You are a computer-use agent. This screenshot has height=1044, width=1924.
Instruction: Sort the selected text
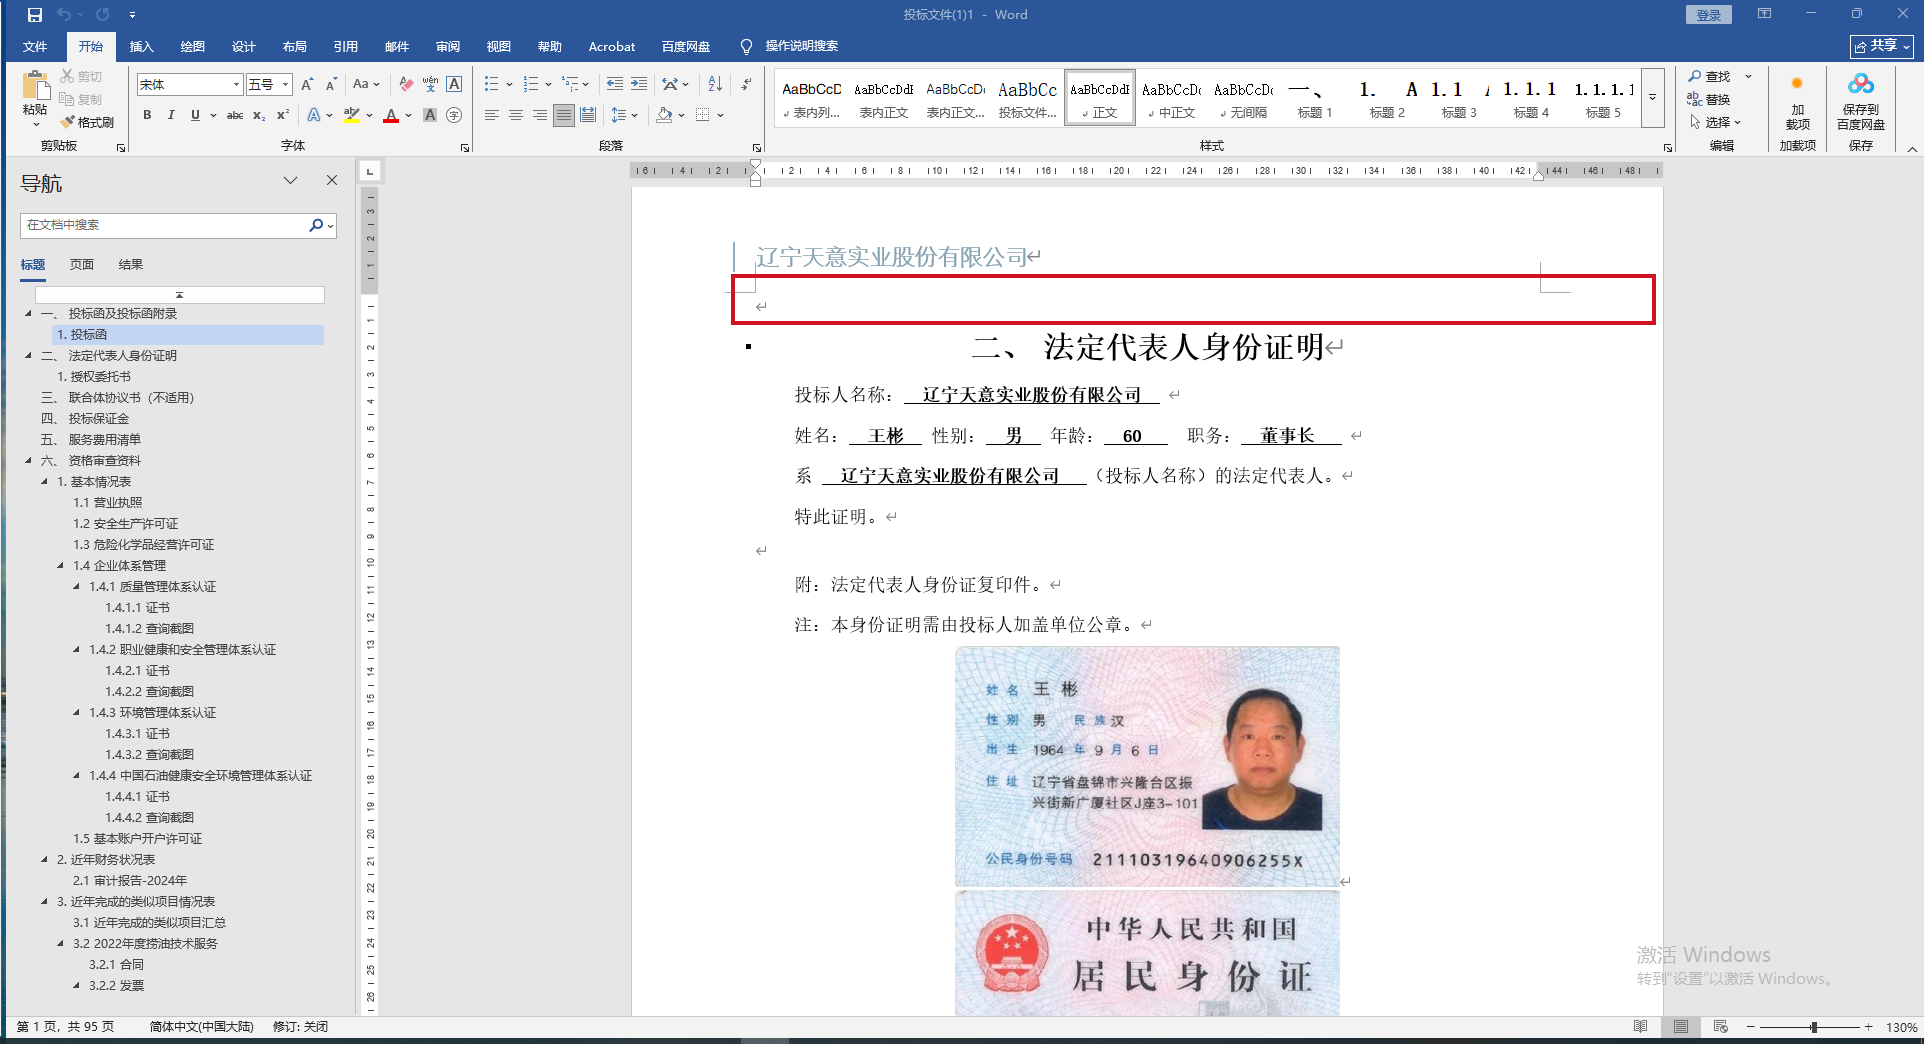pos(715,85)
